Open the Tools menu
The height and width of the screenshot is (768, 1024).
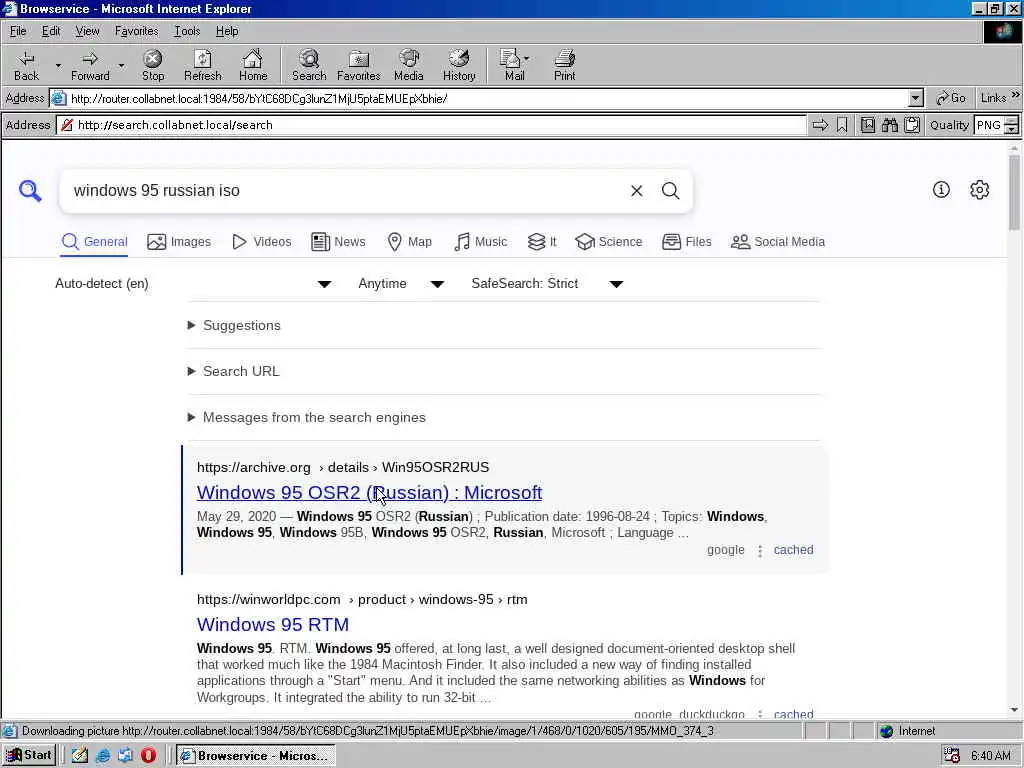pos(187,31)
